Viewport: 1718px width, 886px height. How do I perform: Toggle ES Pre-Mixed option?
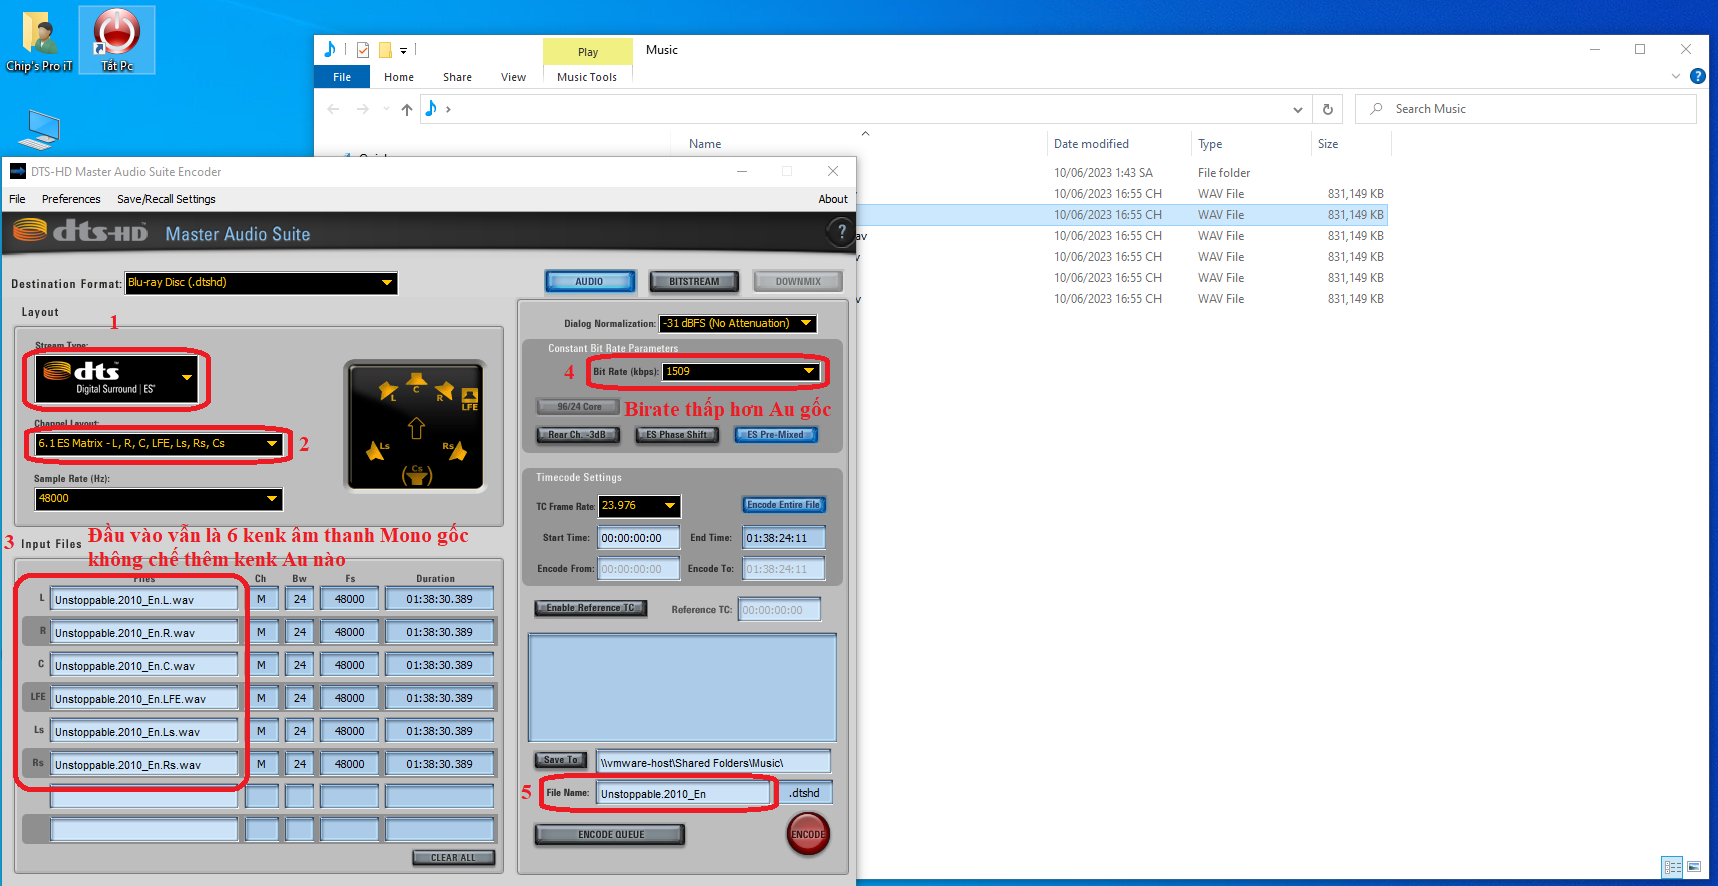point(776,435)
